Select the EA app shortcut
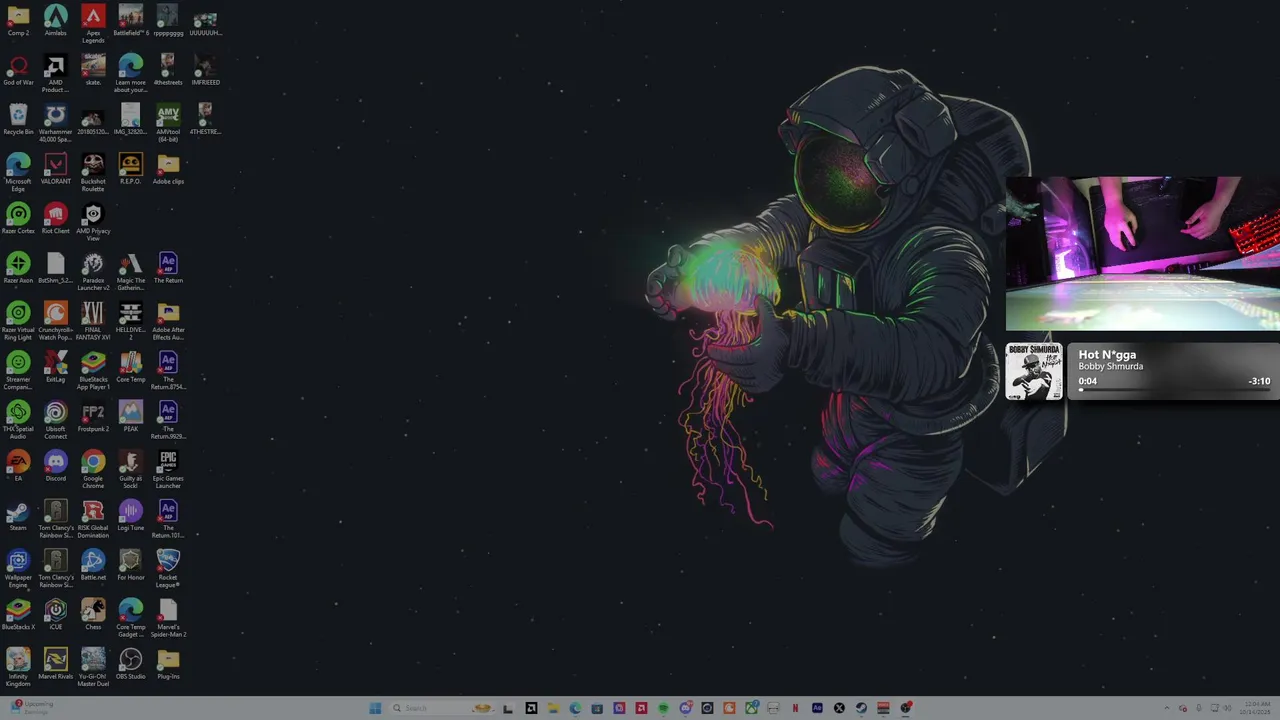Viewport: 1280px width, 720px height. click(18, 465)
